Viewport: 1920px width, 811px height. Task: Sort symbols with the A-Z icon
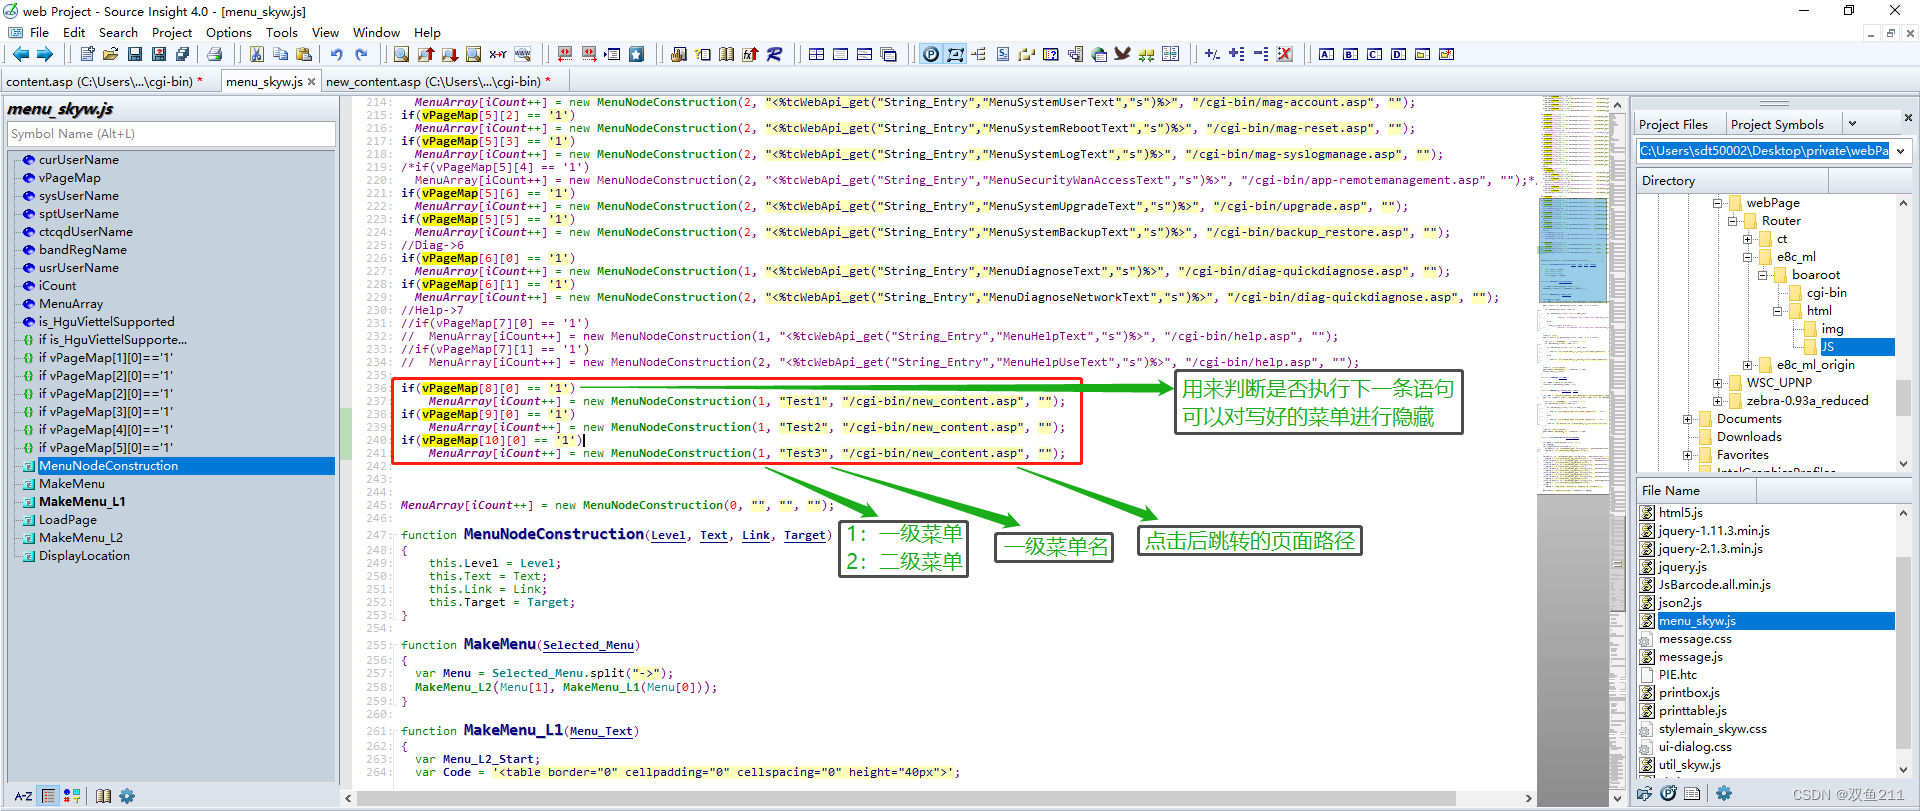[23, 796]
